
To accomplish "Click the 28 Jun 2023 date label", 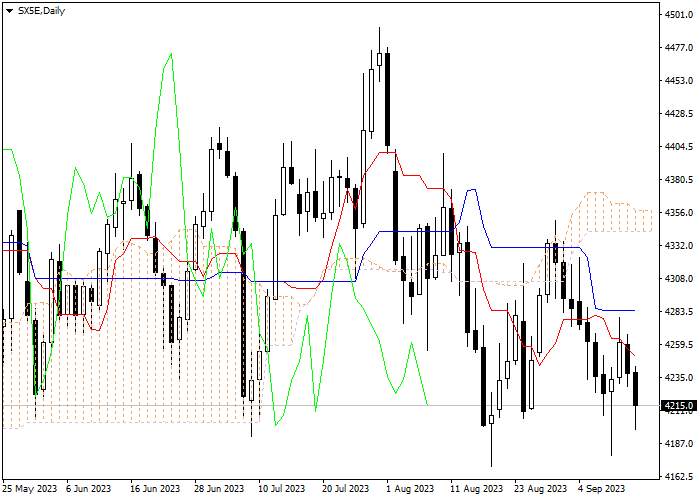I will 219,488.
